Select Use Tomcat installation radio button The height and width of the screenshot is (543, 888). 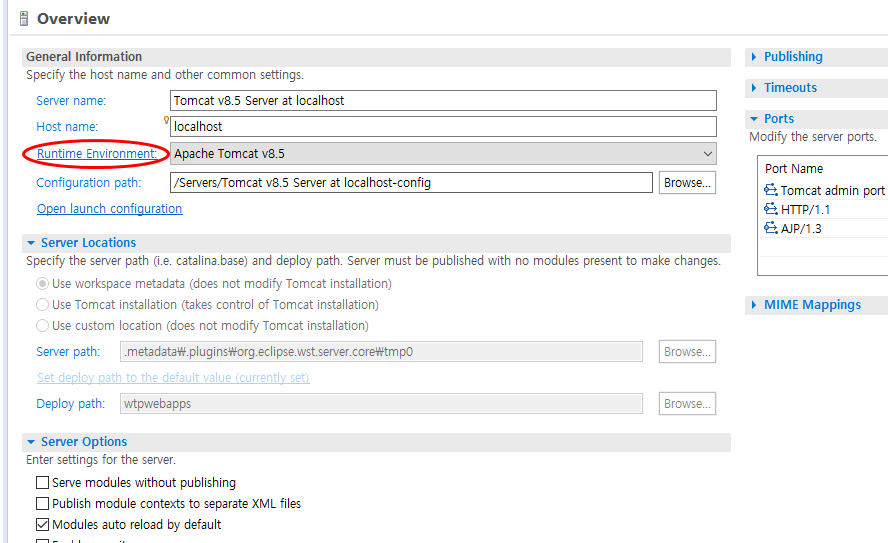coord(42,305)
